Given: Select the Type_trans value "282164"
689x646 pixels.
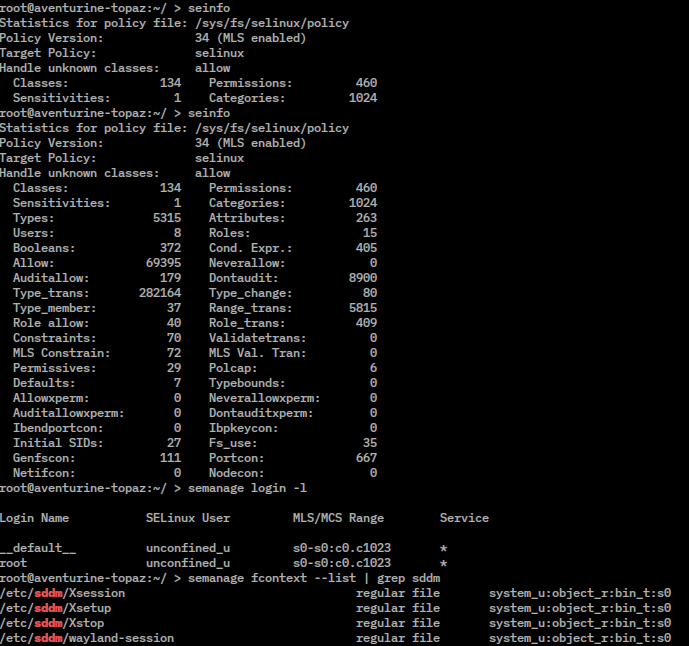Looking at the screenshot, I should 160,293.
